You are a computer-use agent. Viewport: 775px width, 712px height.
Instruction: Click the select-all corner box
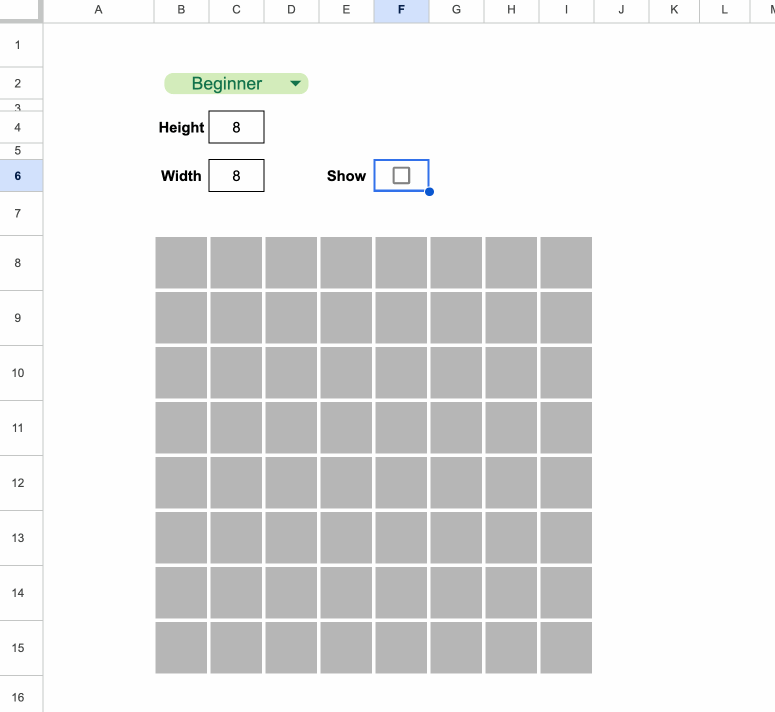point(21,10)
